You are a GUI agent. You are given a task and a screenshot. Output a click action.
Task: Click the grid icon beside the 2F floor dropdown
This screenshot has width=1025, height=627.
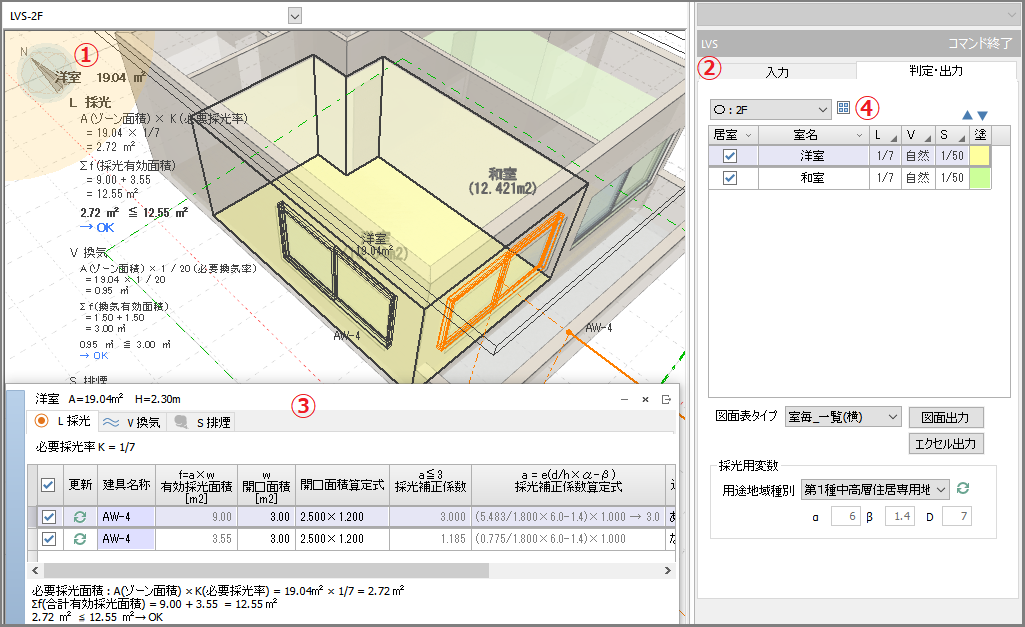(843, 107)
